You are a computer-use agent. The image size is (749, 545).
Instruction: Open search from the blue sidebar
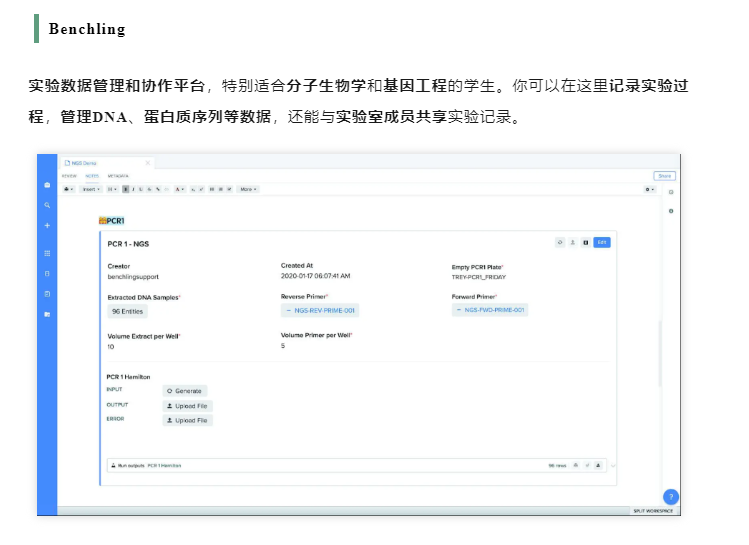click(47, 205)
